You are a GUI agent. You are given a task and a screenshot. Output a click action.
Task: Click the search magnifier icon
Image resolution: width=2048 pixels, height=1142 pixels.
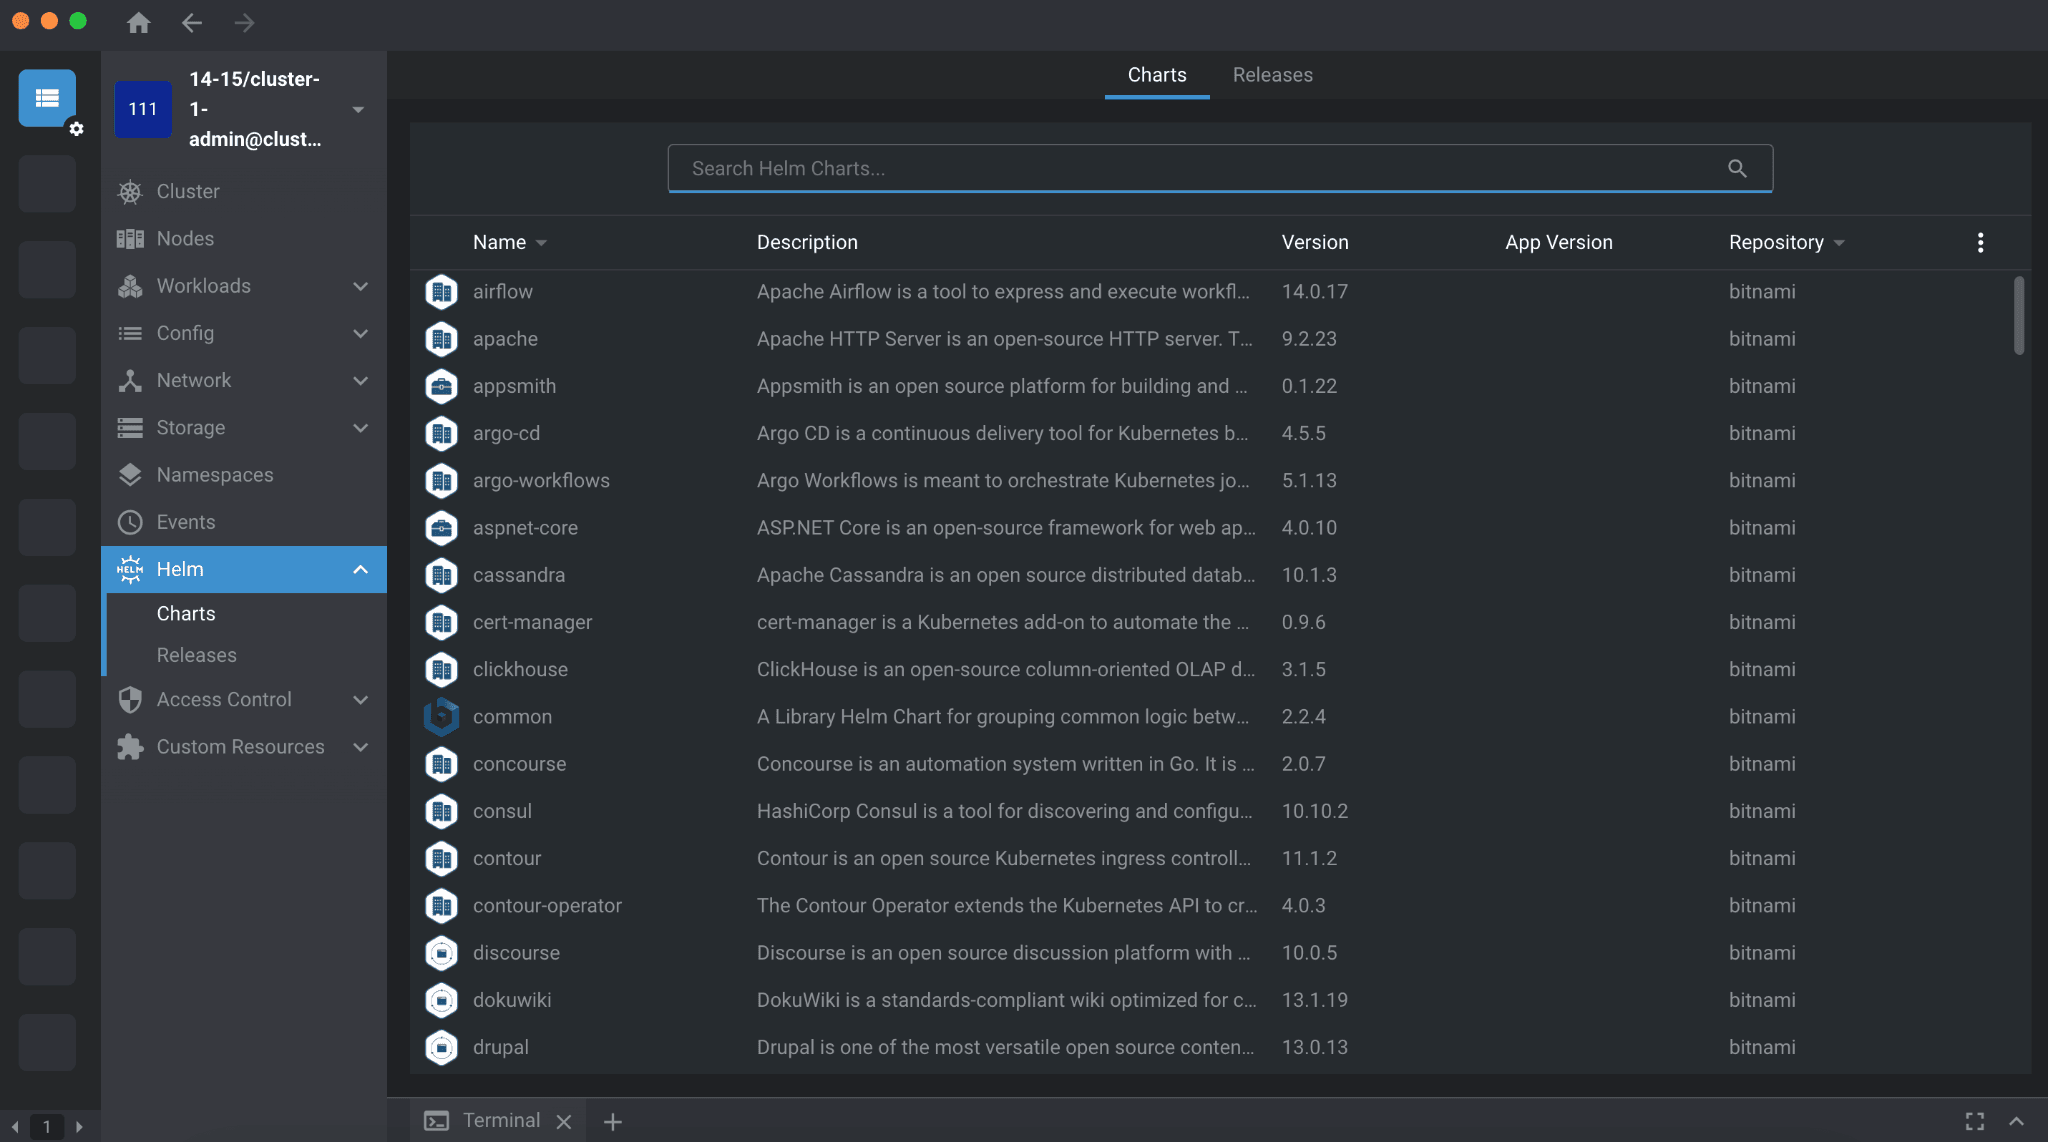[x=1738, y=168]
